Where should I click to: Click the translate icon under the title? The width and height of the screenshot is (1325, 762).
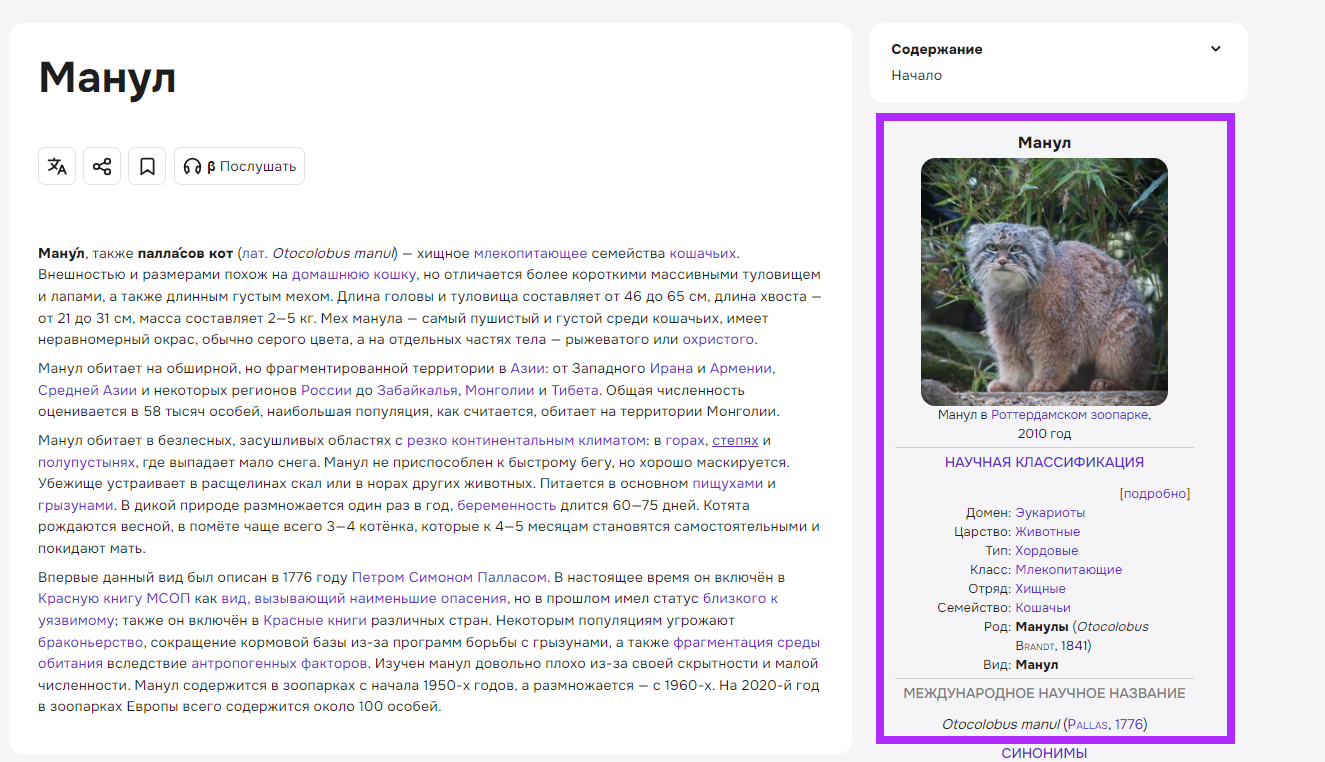57,166
